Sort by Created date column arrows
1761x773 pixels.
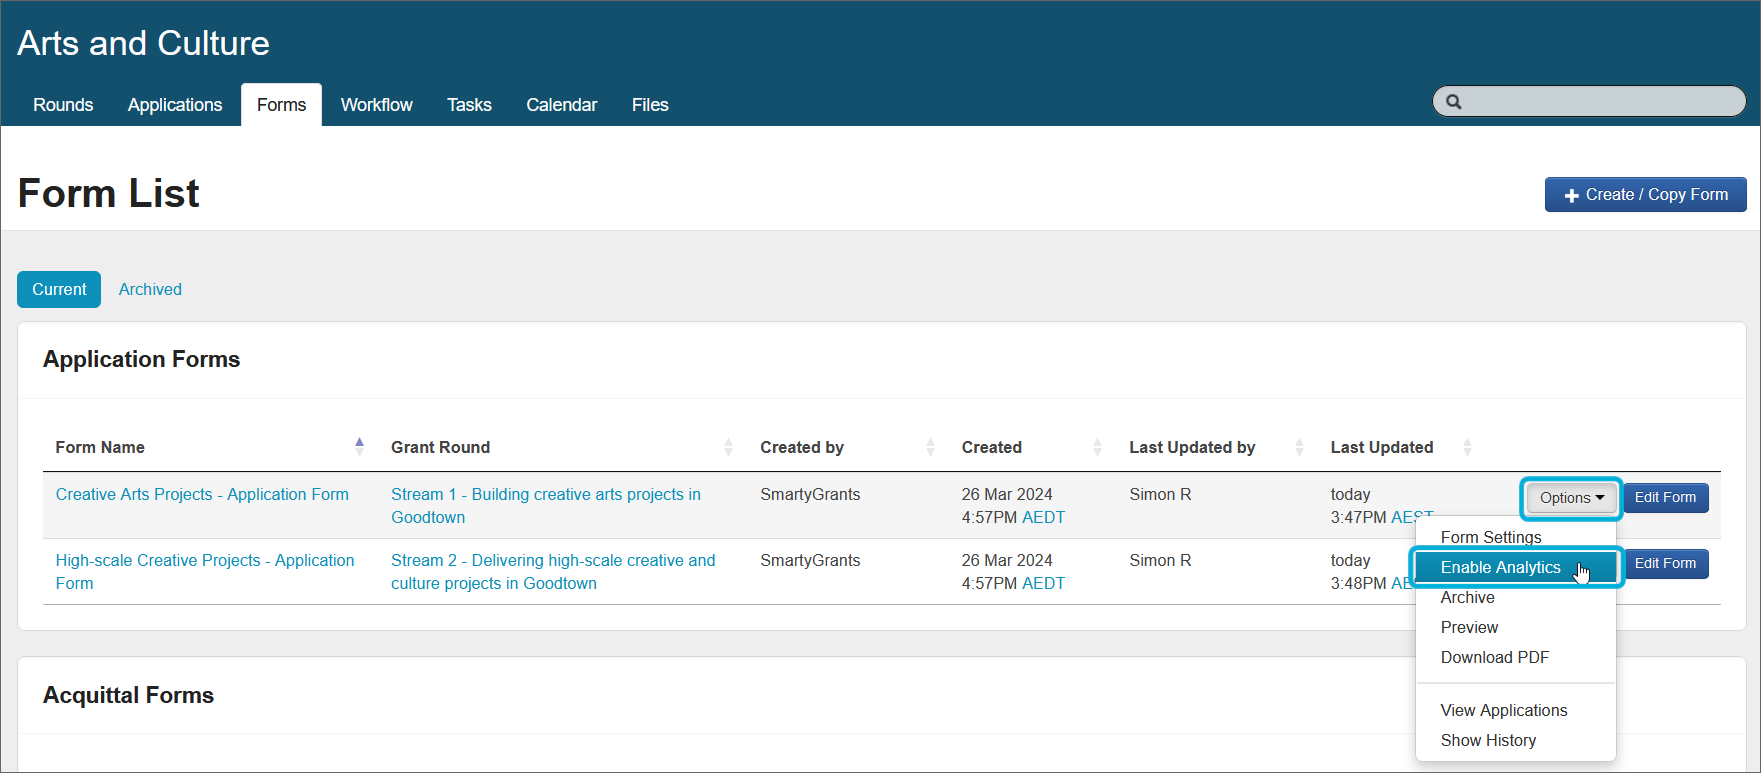point(1097,447)
